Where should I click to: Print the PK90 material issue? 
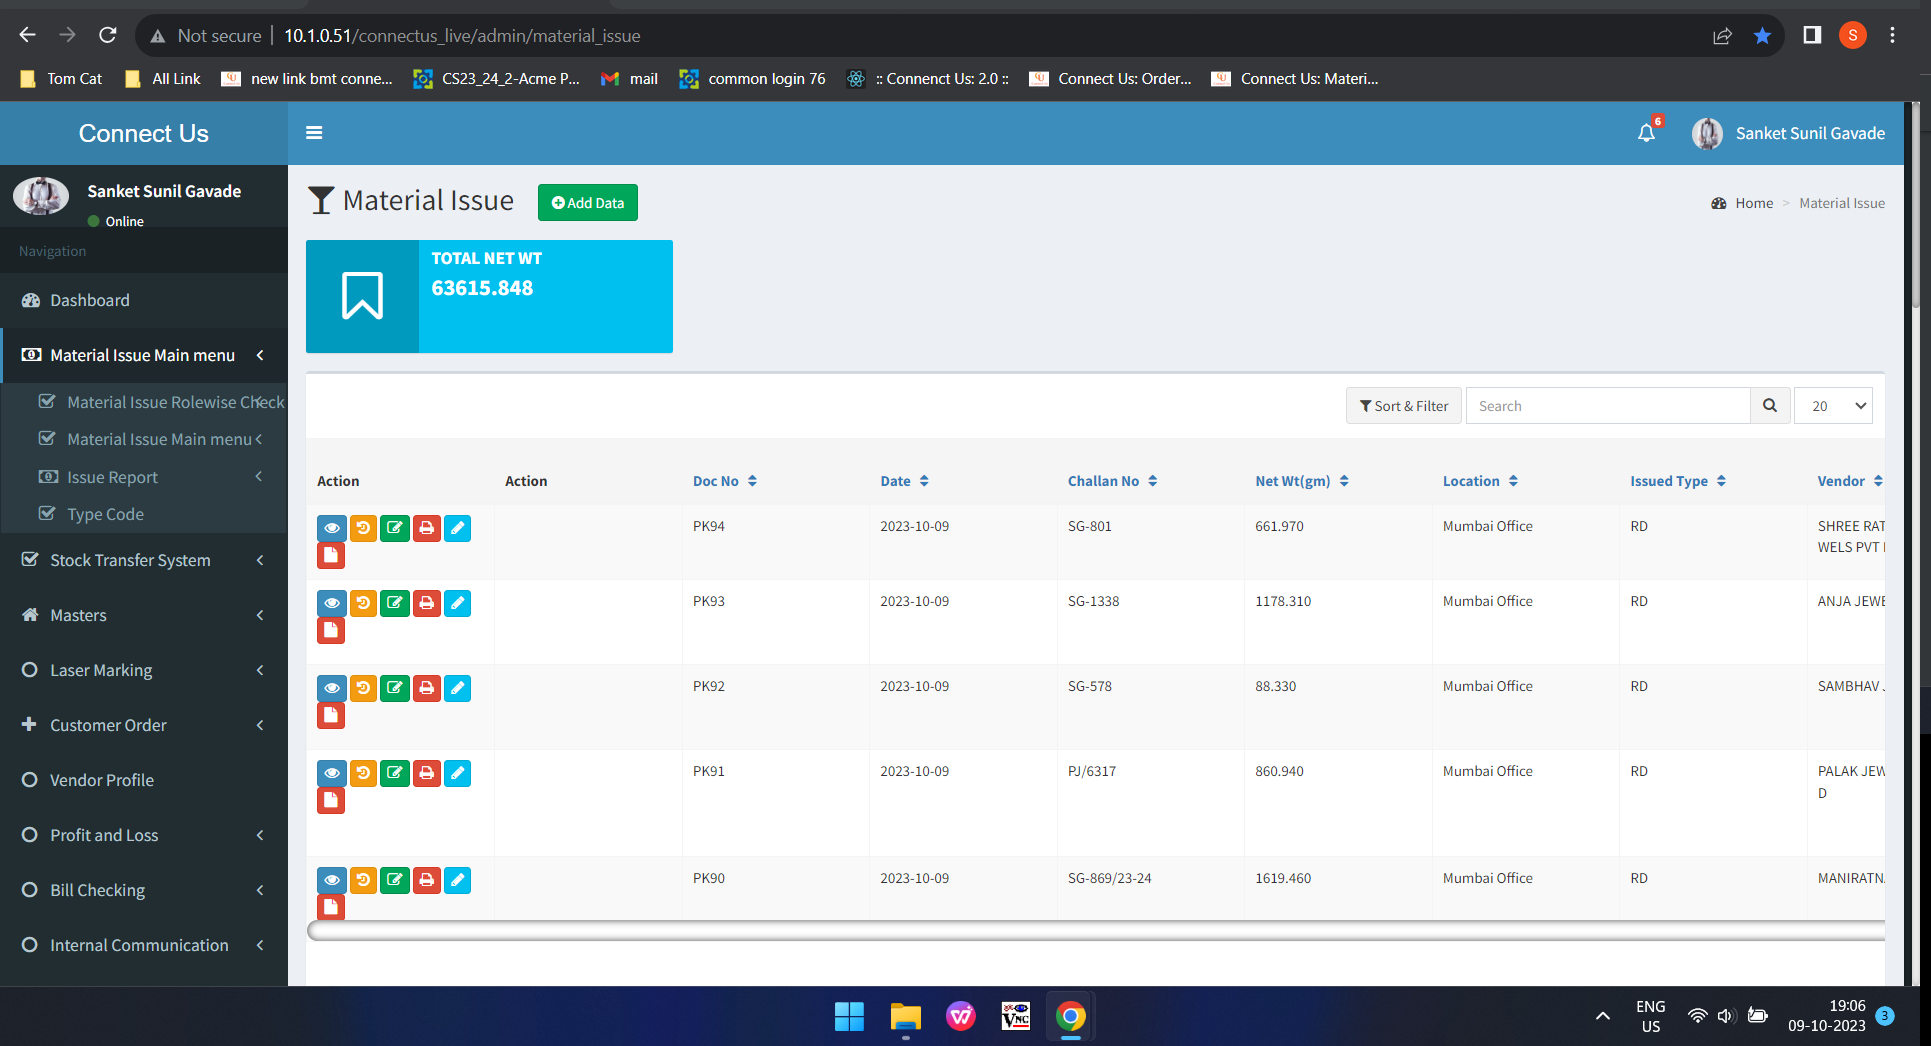coord(427,880)
